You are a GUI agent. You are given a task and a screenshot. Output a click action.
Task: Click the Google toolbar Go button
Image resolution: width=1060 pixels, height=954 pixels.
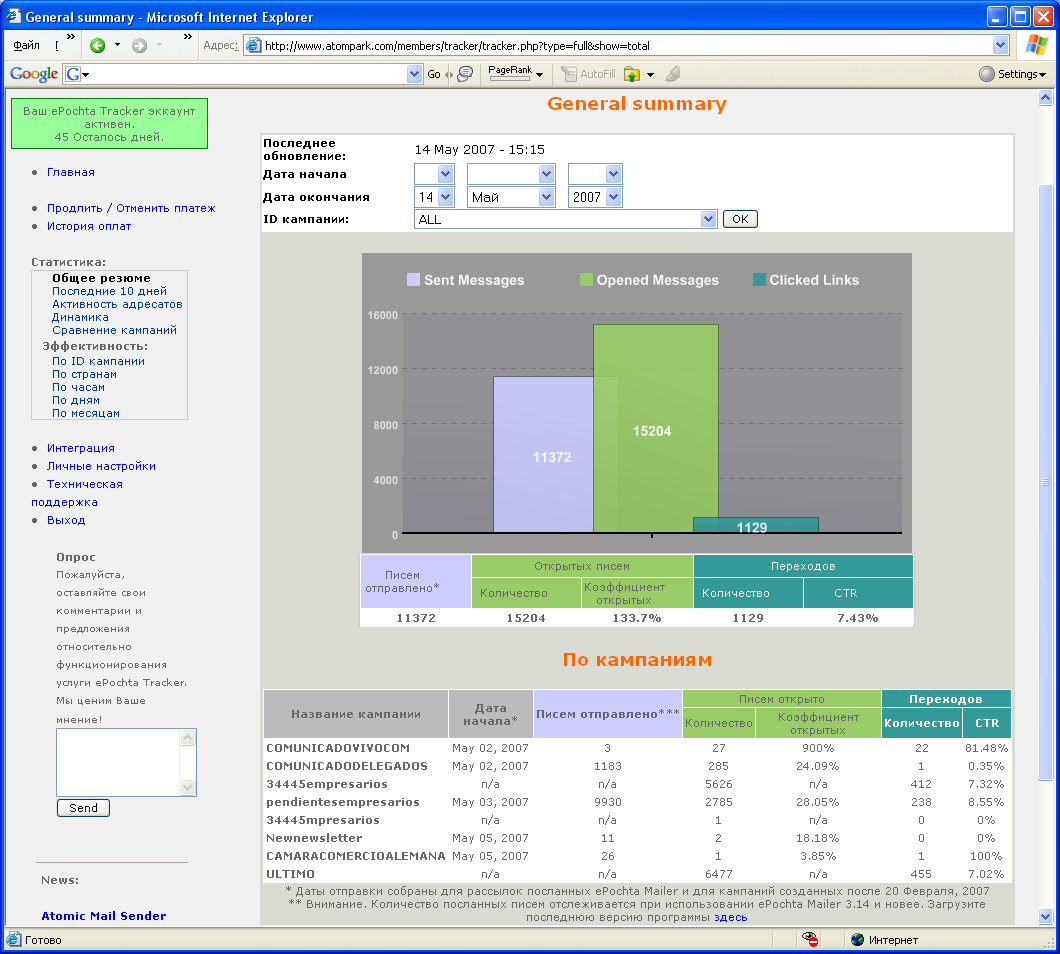(433, 74)
